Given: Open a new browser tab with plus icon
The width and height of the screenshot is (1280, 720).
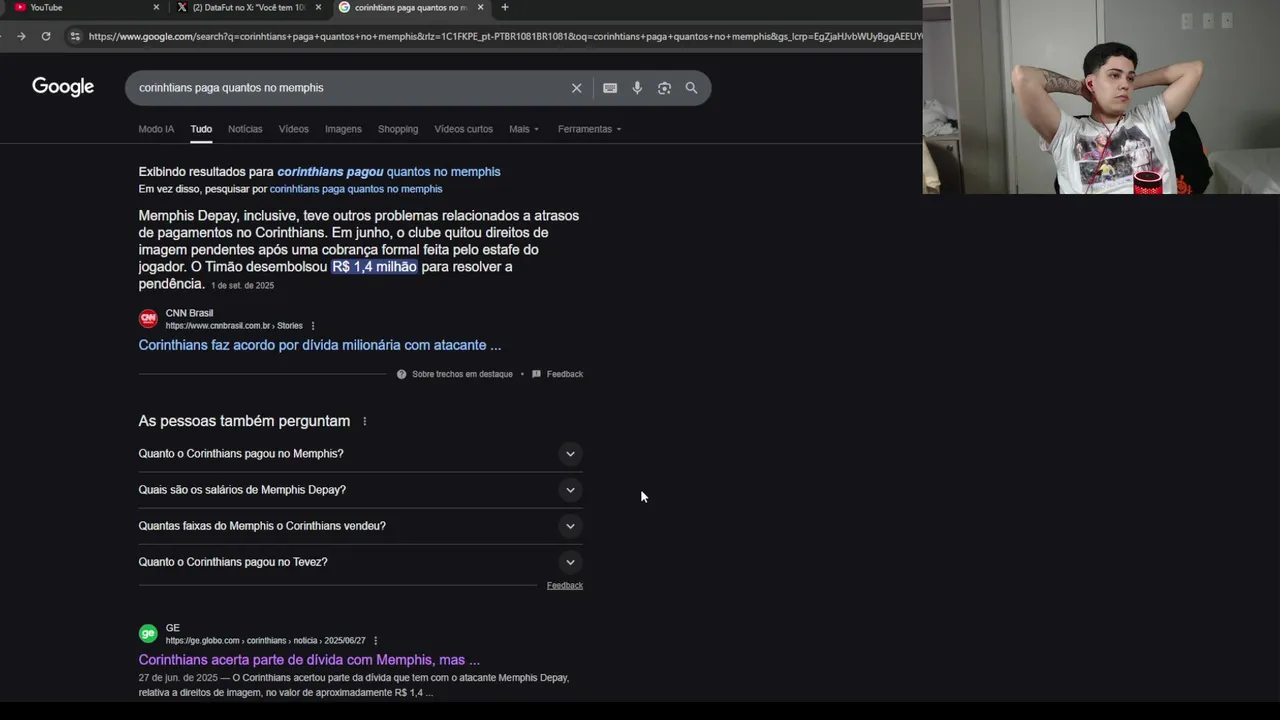Looking at the screenshot, I should tap(504, 7).
